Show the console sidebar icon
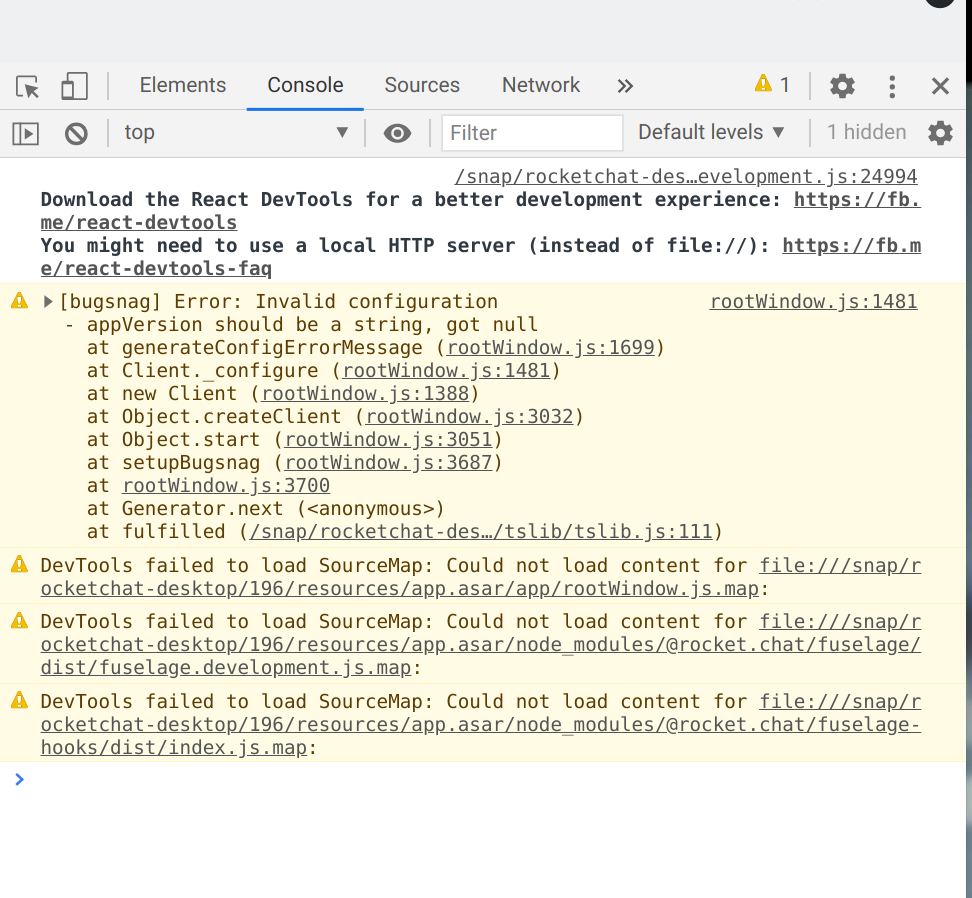 click(x=26, y=133)
